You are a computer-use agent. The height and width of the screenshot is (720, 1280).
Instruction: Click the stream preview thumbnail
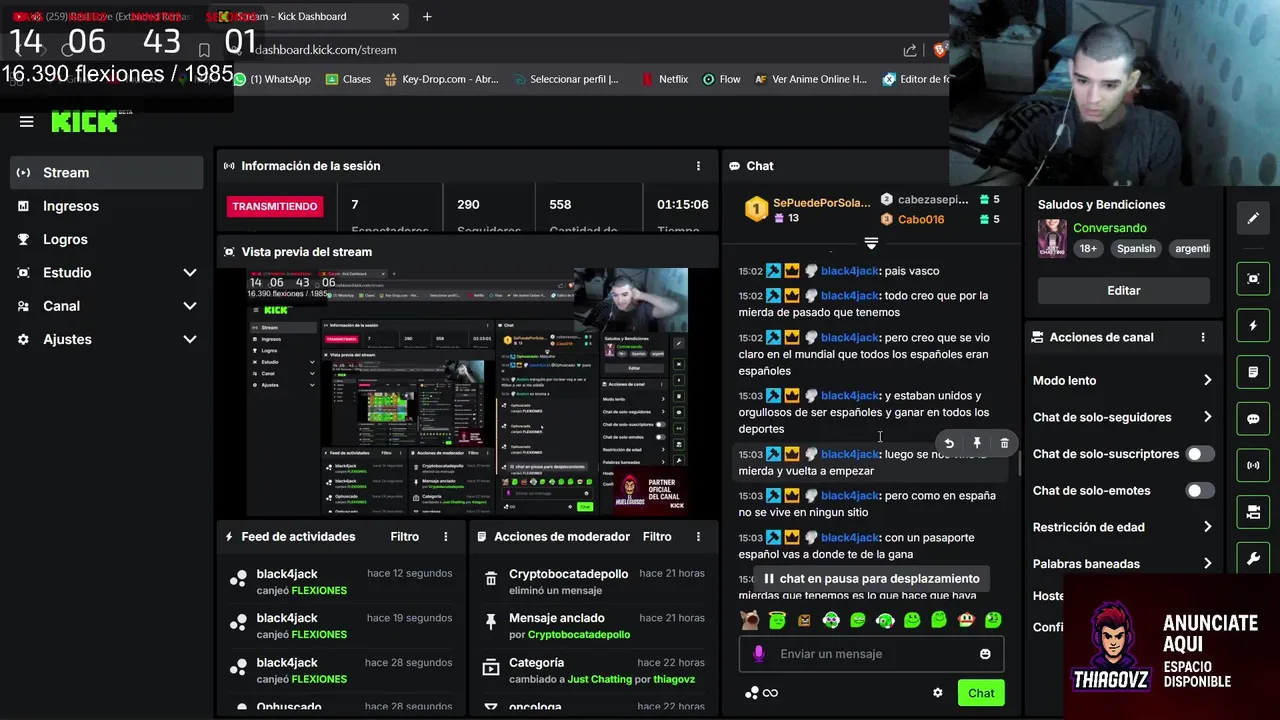tap(467, 392)
